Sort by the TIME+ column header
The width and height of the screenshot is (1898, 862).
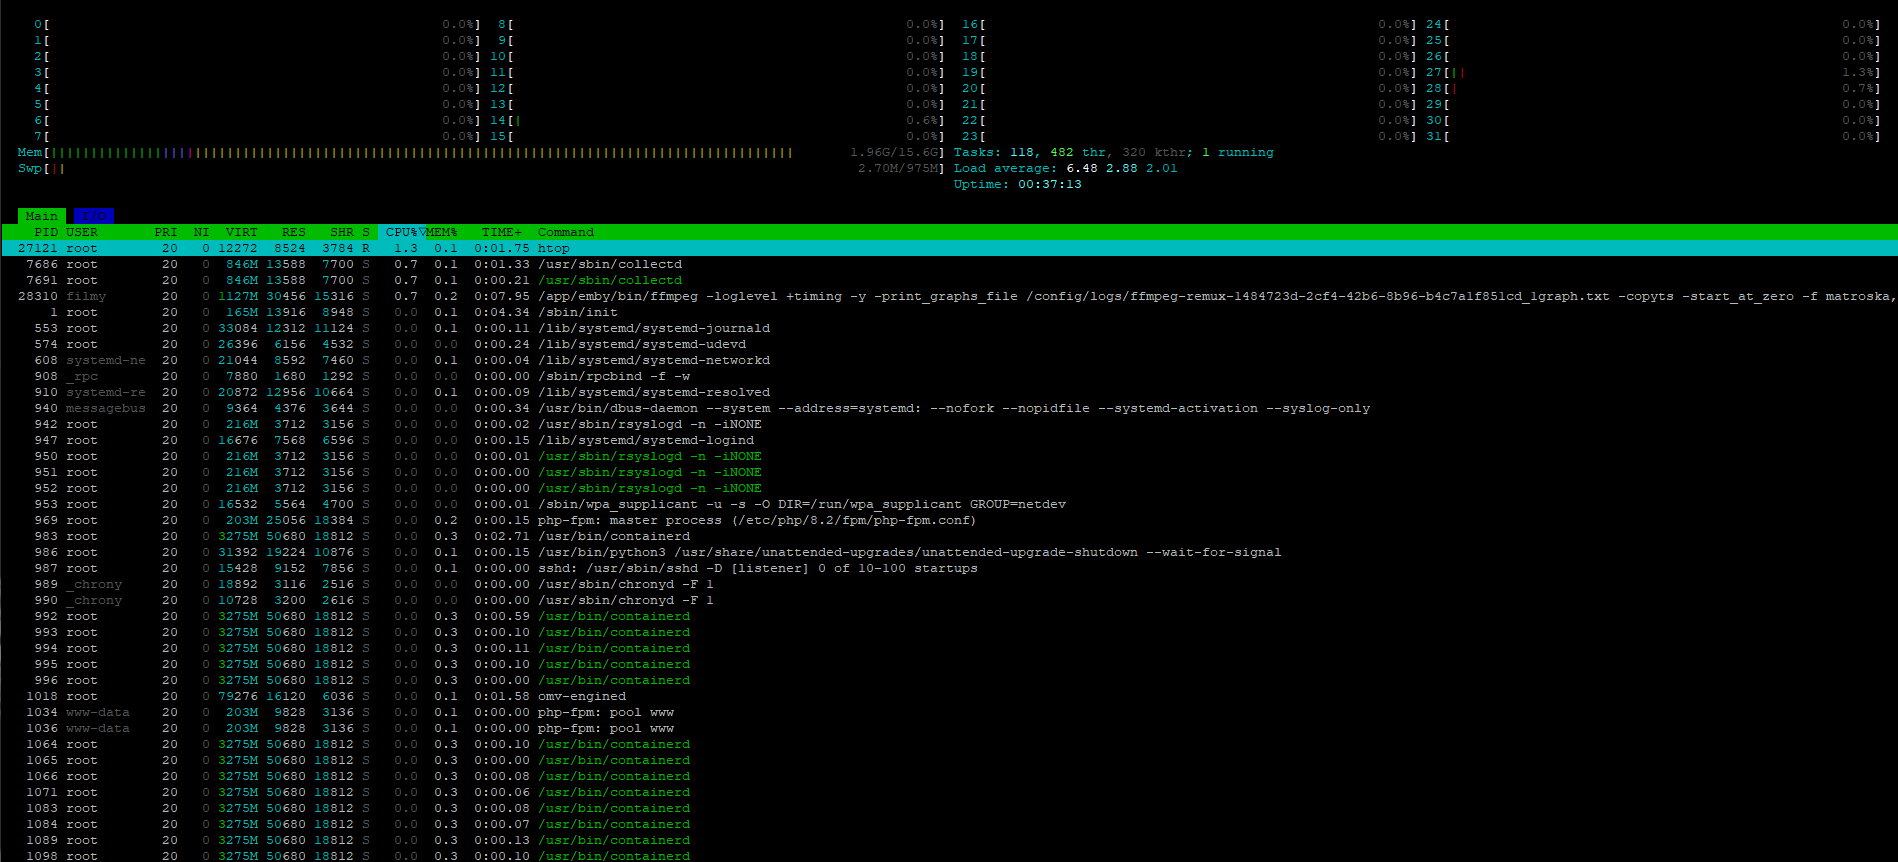point(501,232)
